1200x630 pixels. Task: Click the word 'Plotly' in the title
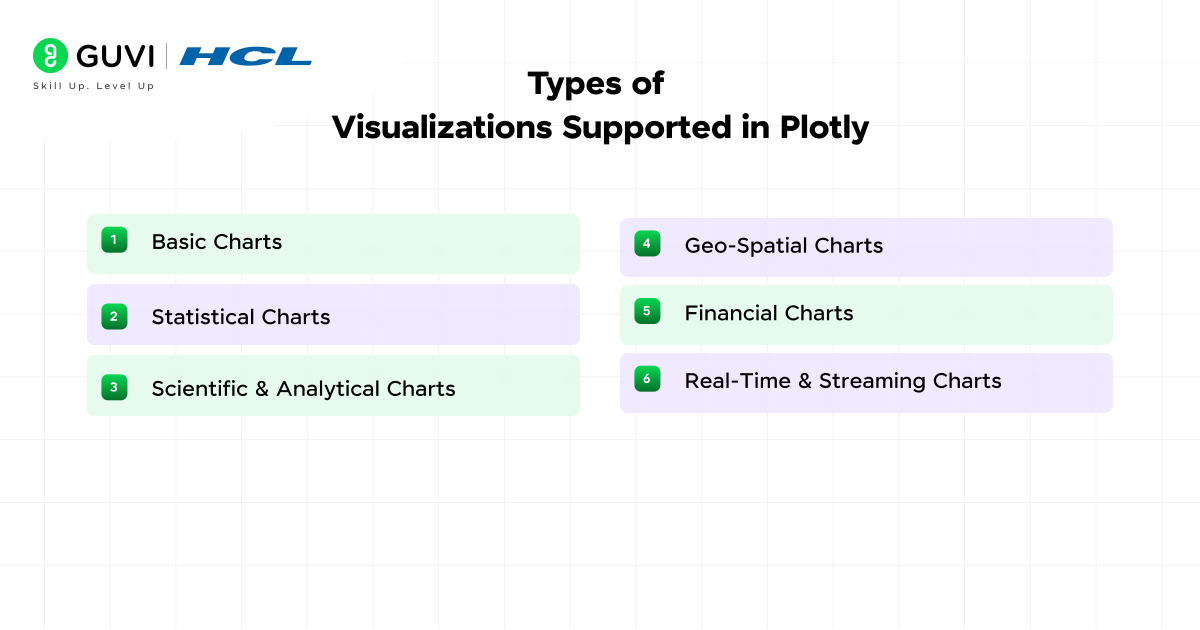coord(825,128)
